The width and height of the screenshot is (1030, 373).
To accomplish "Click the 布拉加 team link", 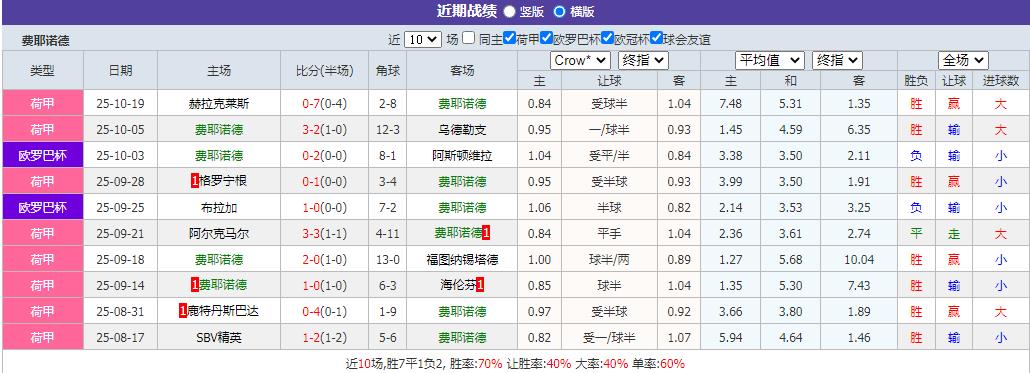I will click(219, 208).
